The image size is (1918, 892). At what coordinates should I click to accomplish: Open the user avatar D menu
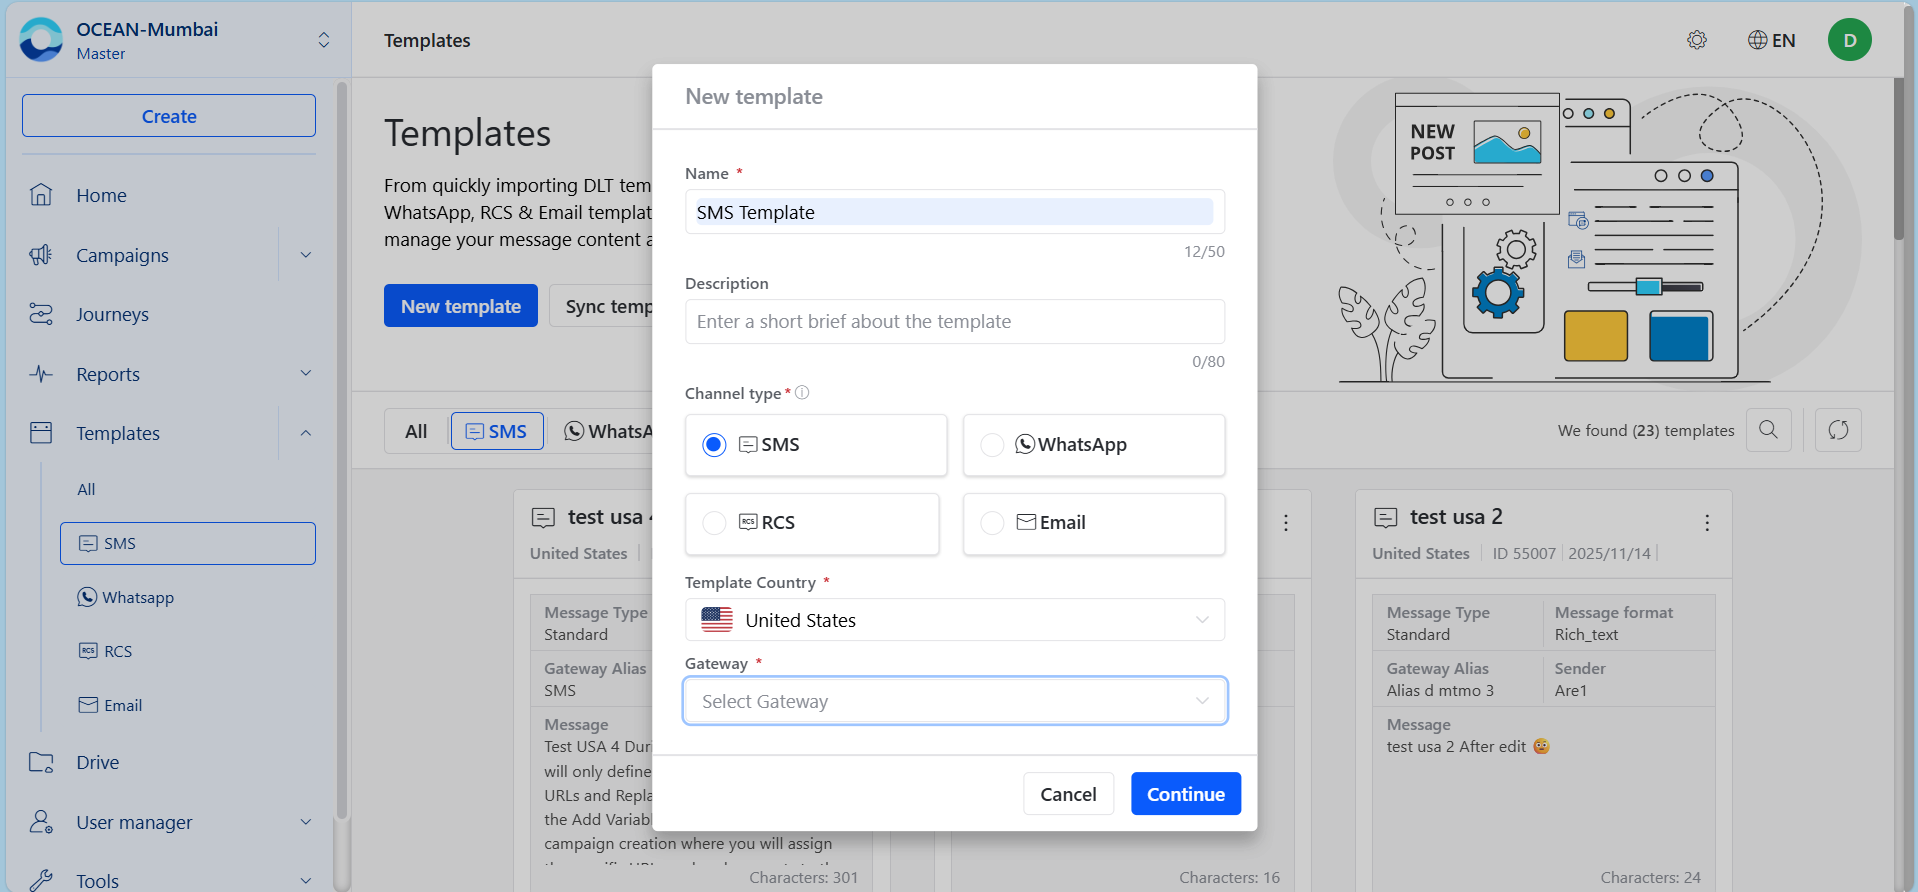click(1850, 40)
